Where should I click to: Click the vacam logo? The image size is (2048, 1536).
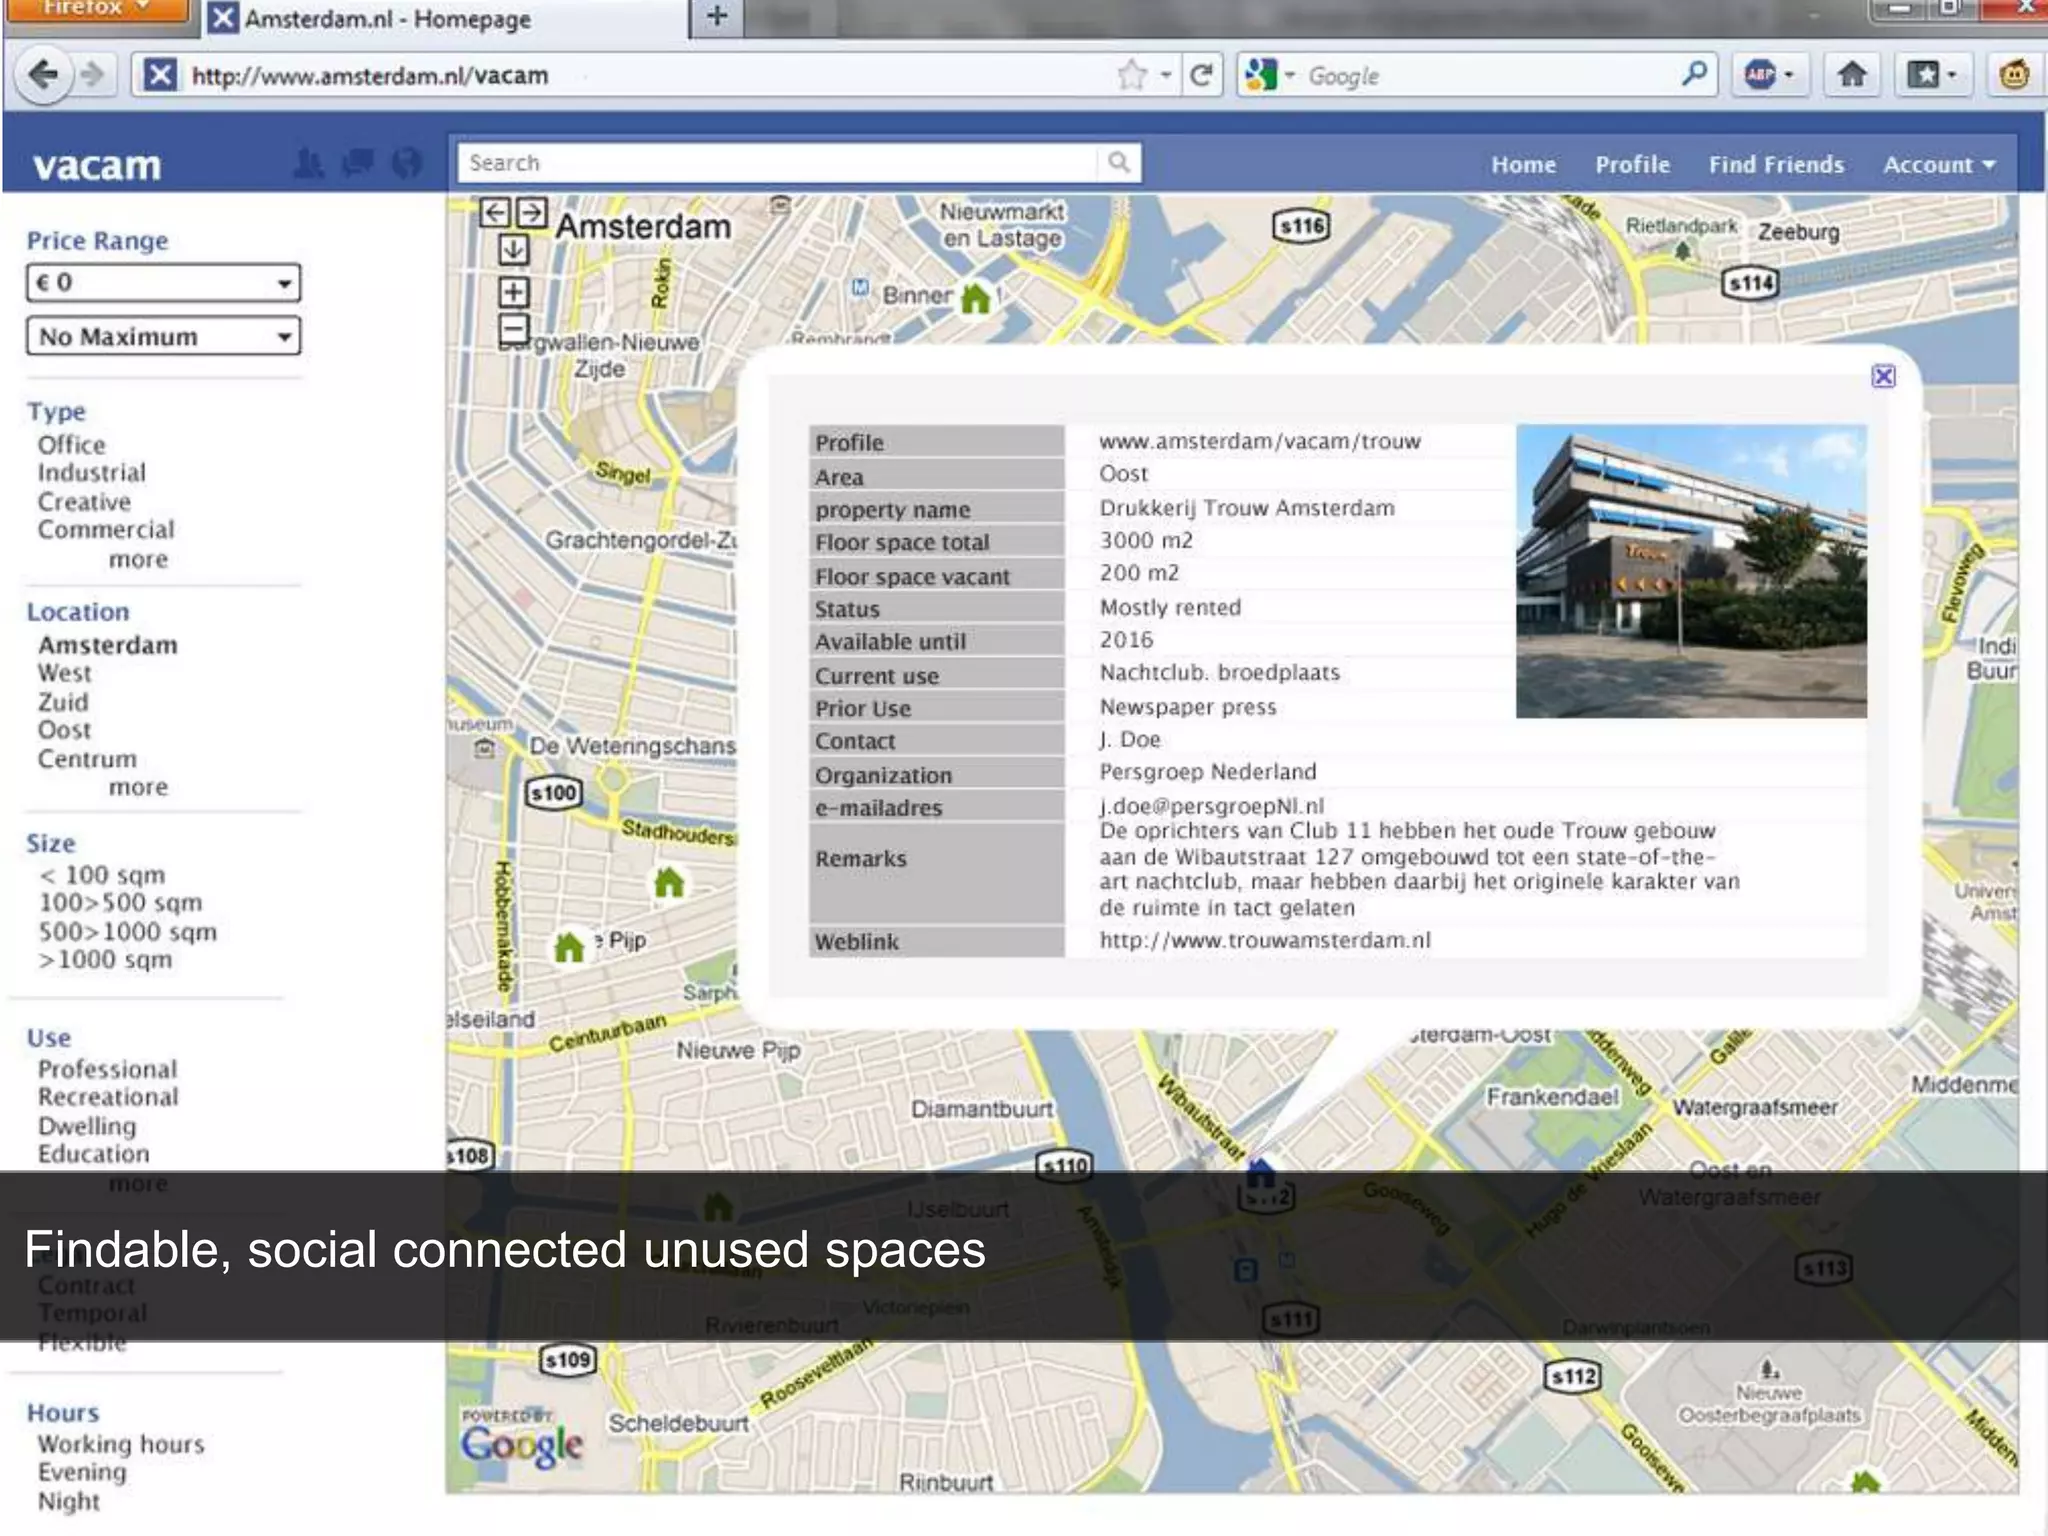(97, 165)
